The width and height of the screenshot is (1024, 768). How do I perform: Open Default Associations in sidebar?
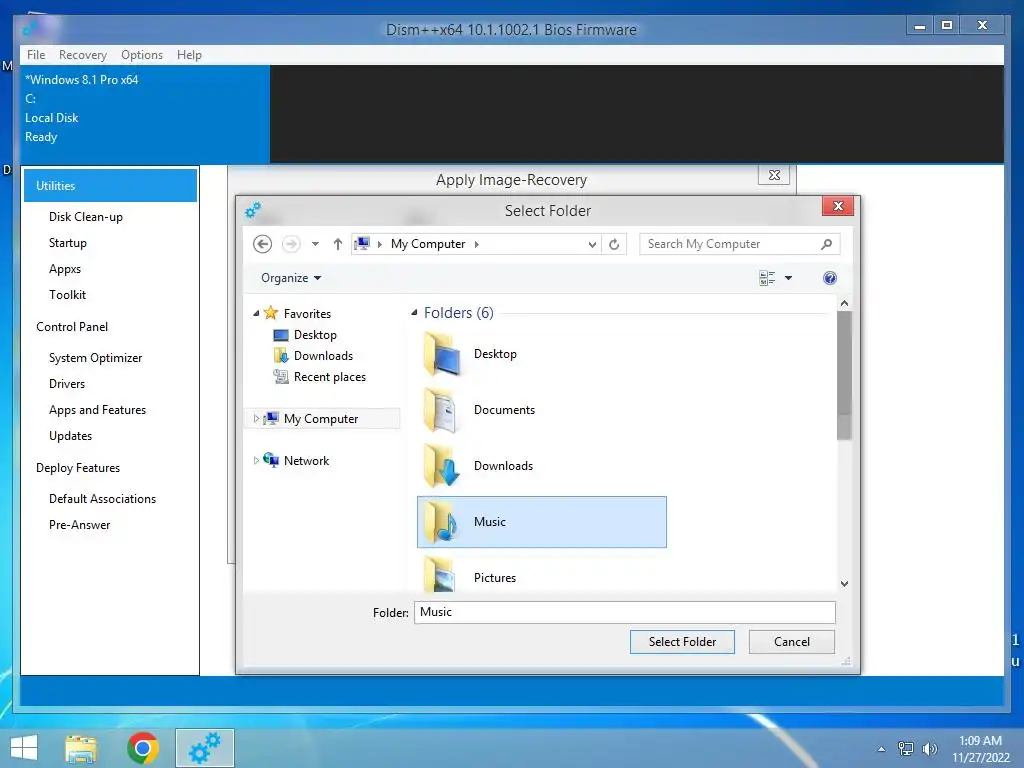pyautogui.click(x=103, y=499)
